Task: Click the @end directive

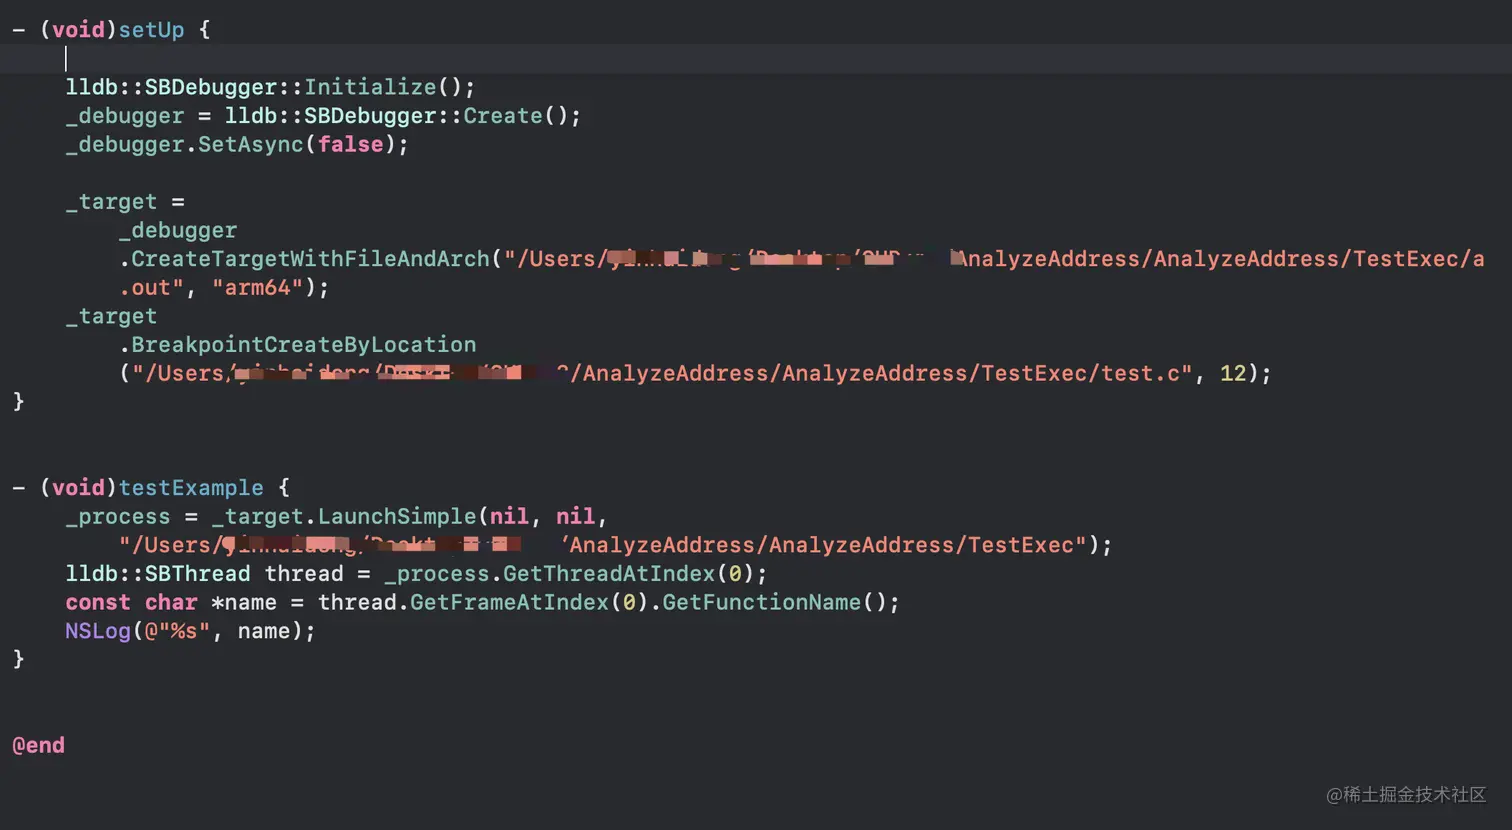Action: [38, 746]
